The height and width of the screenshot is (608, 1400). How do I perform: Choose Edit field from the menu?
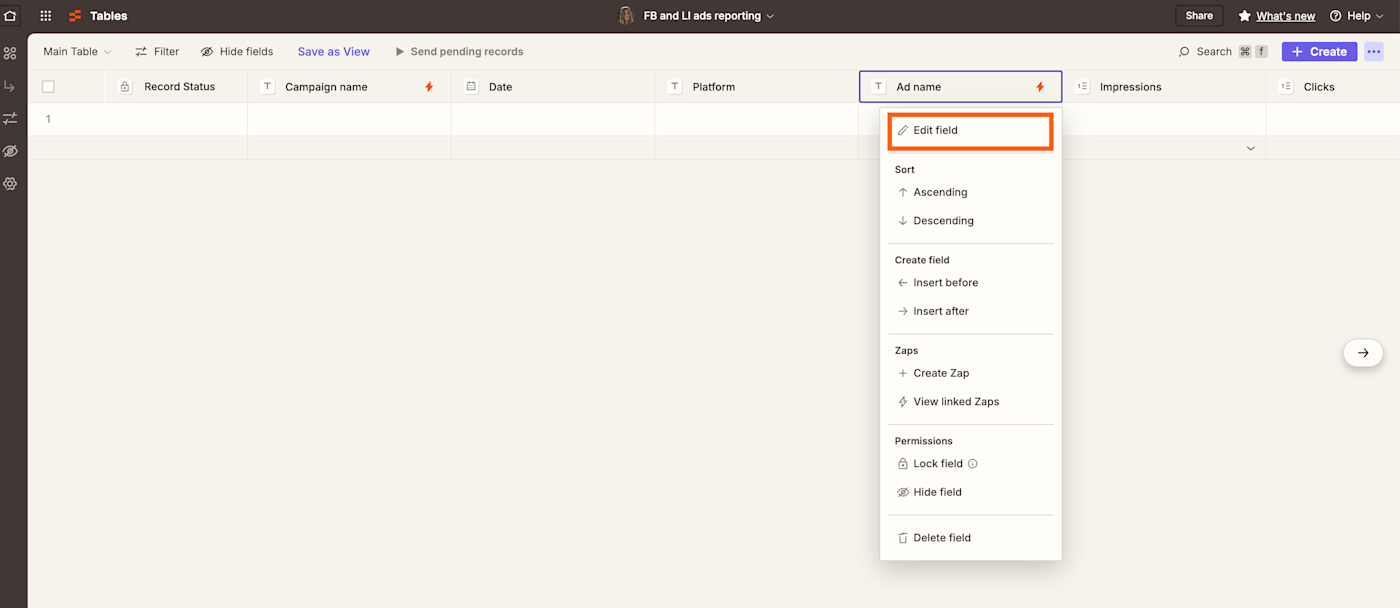[970, 131]
